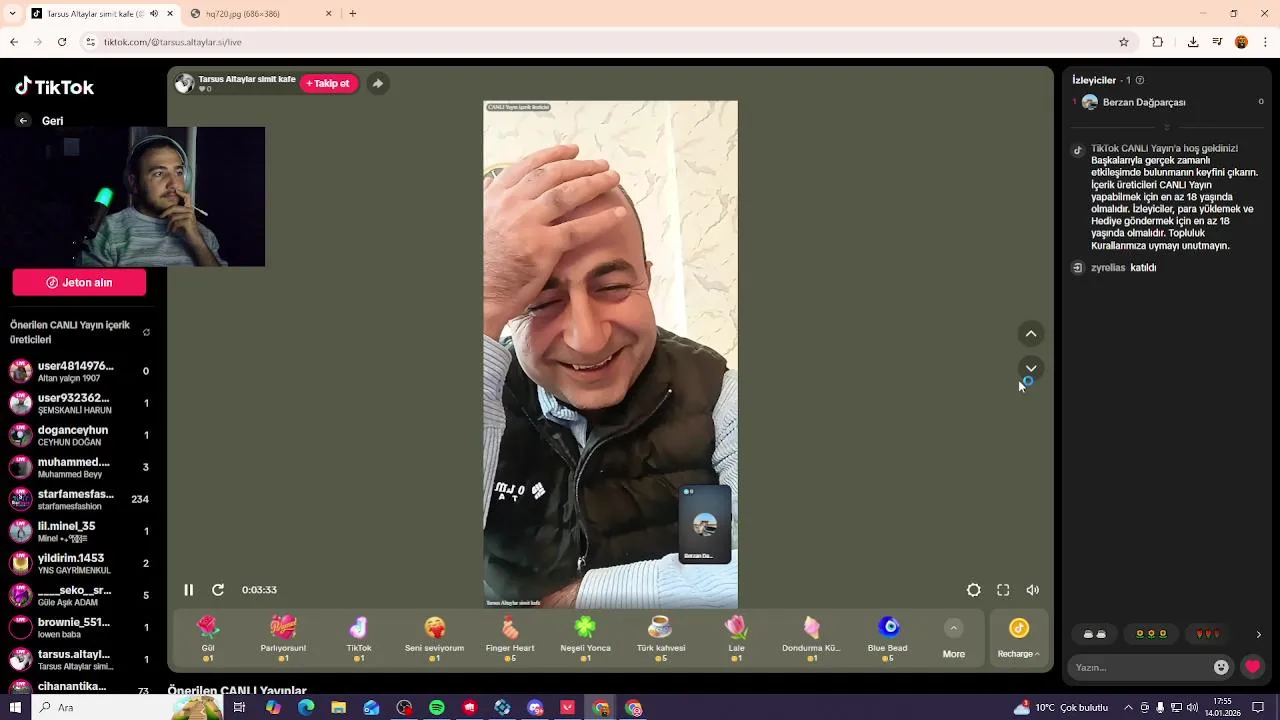The width and height of the screenshot is (1280, 720).
Task: Click the guest thumbnail Berzan in video
Action: 705,525
